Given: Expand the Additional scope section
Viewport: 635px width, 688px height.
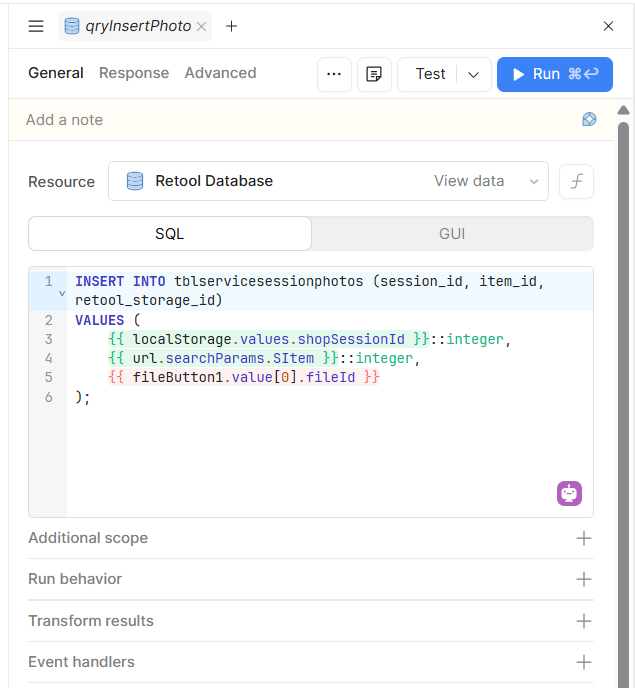Looking at the screenshot, I should (584, 538).
